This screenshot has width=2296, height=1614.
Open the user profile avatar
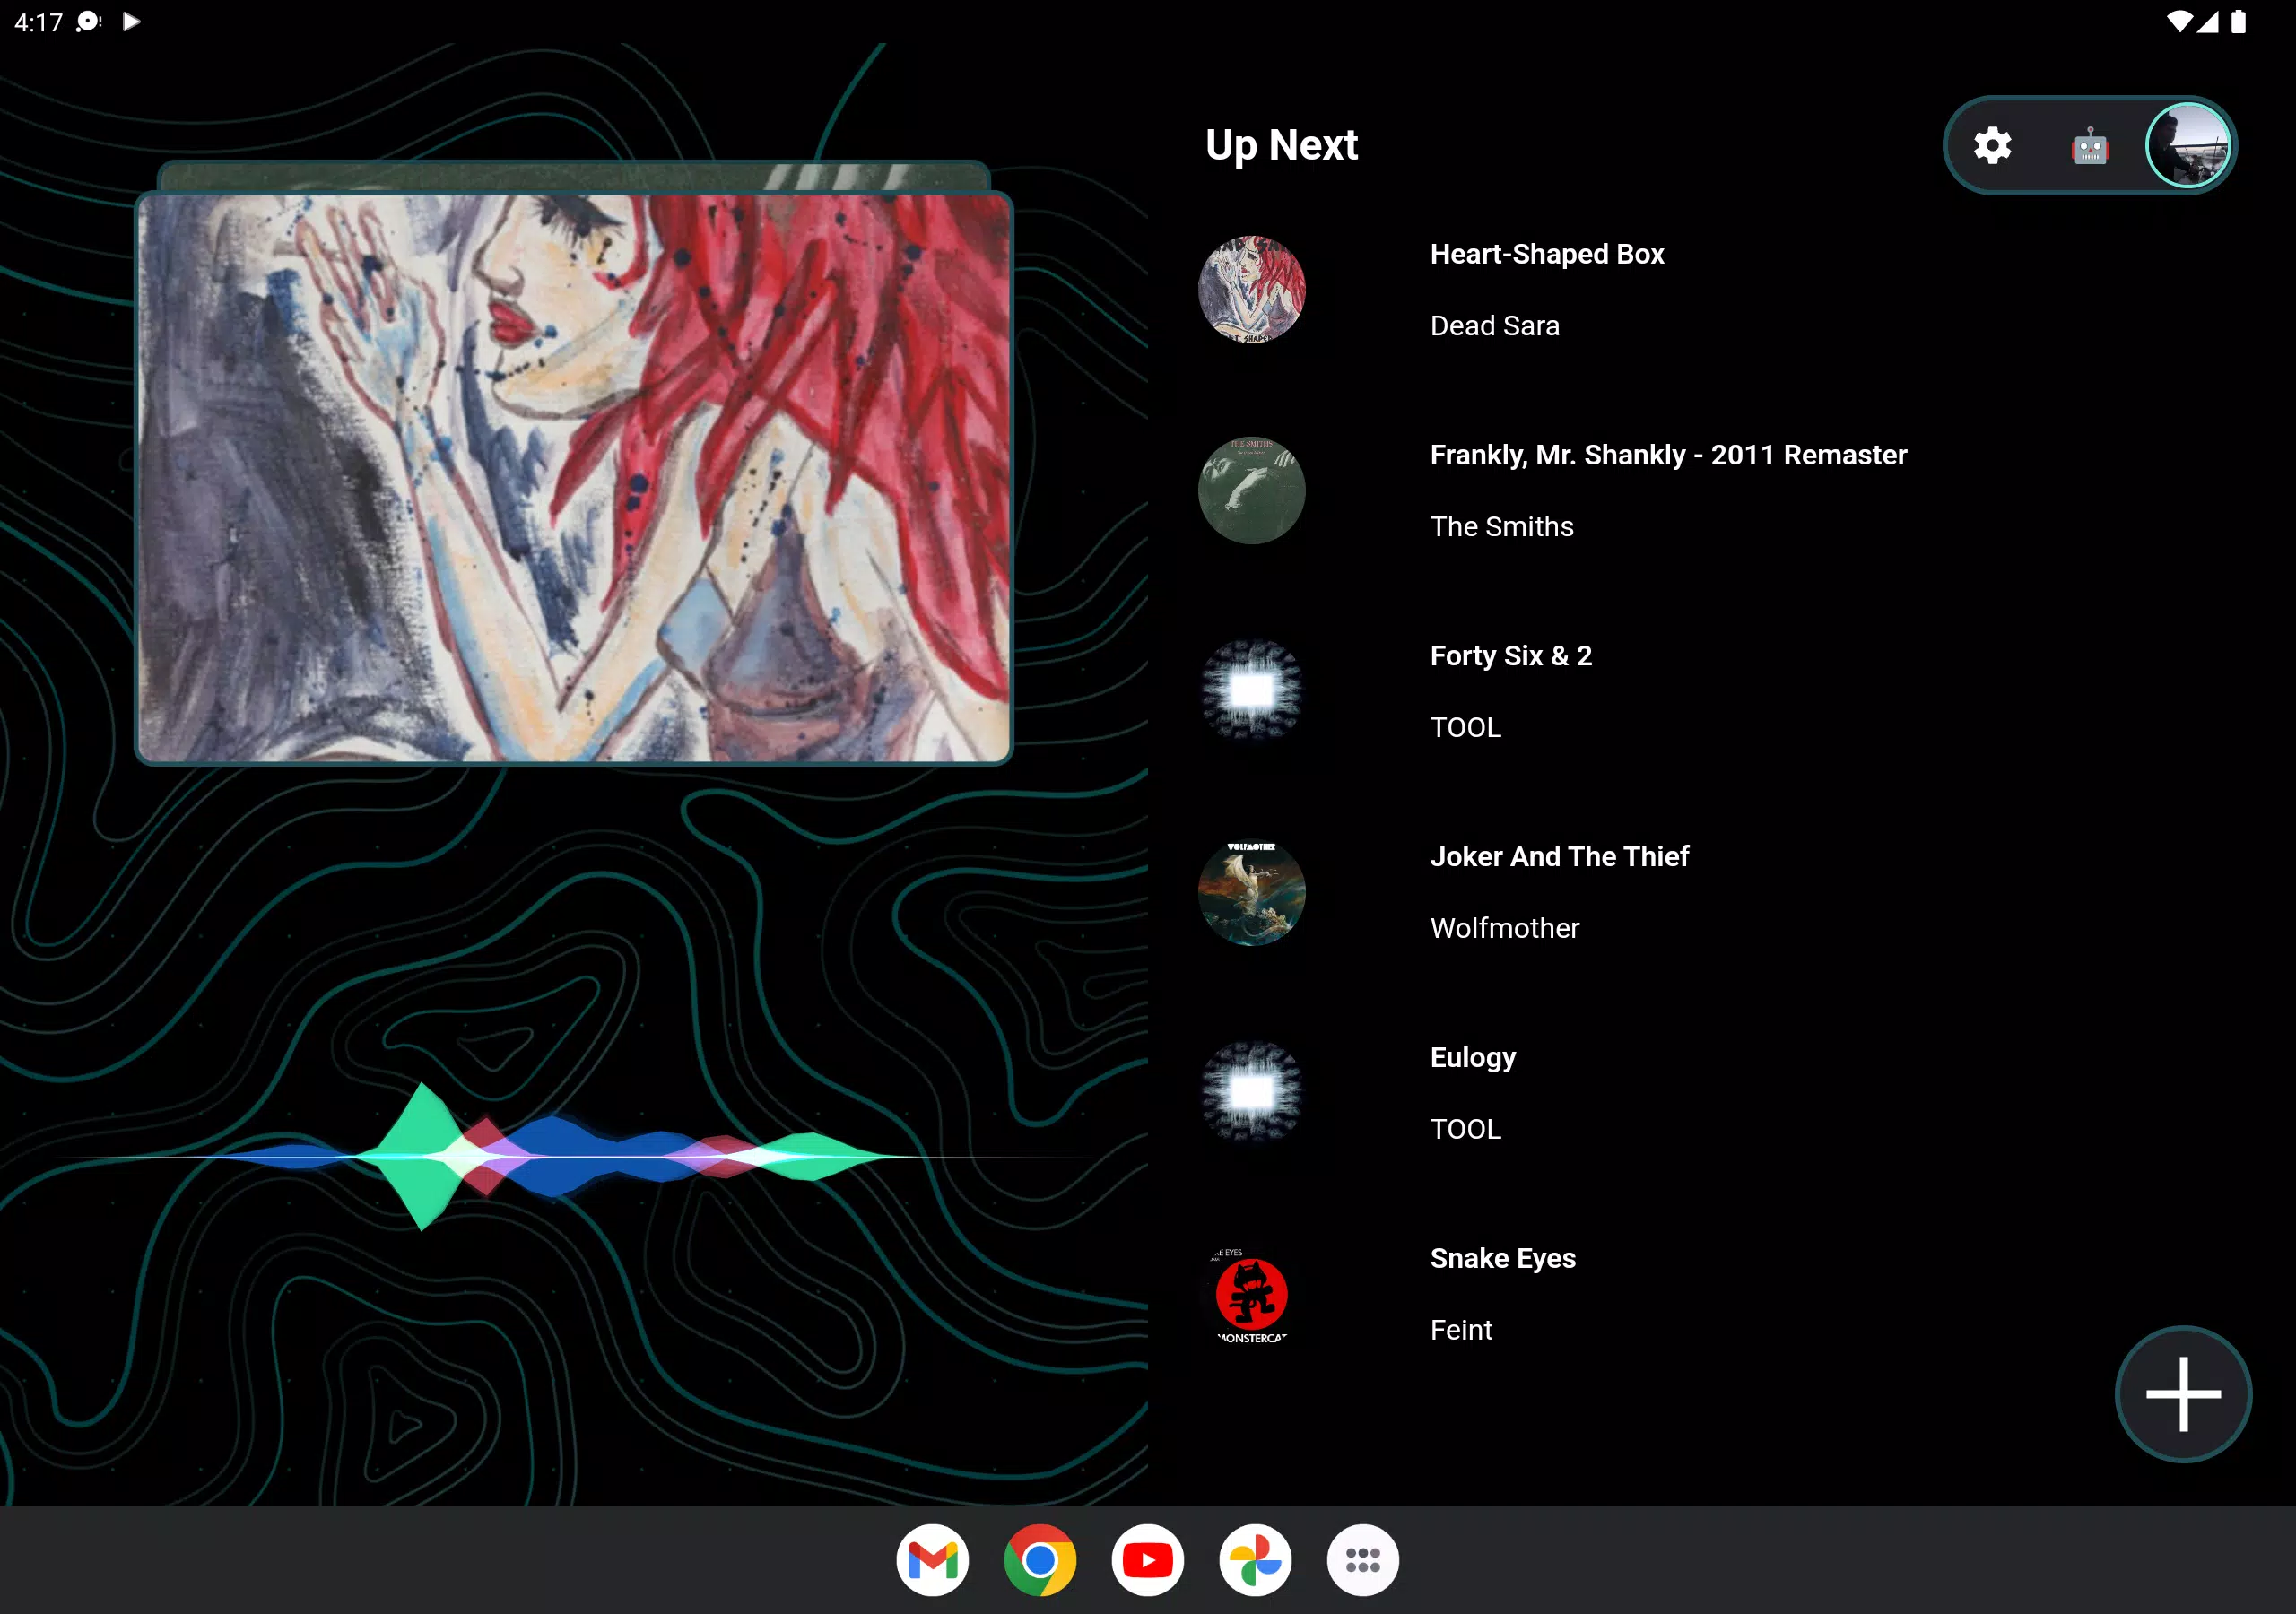[2188, 146]
